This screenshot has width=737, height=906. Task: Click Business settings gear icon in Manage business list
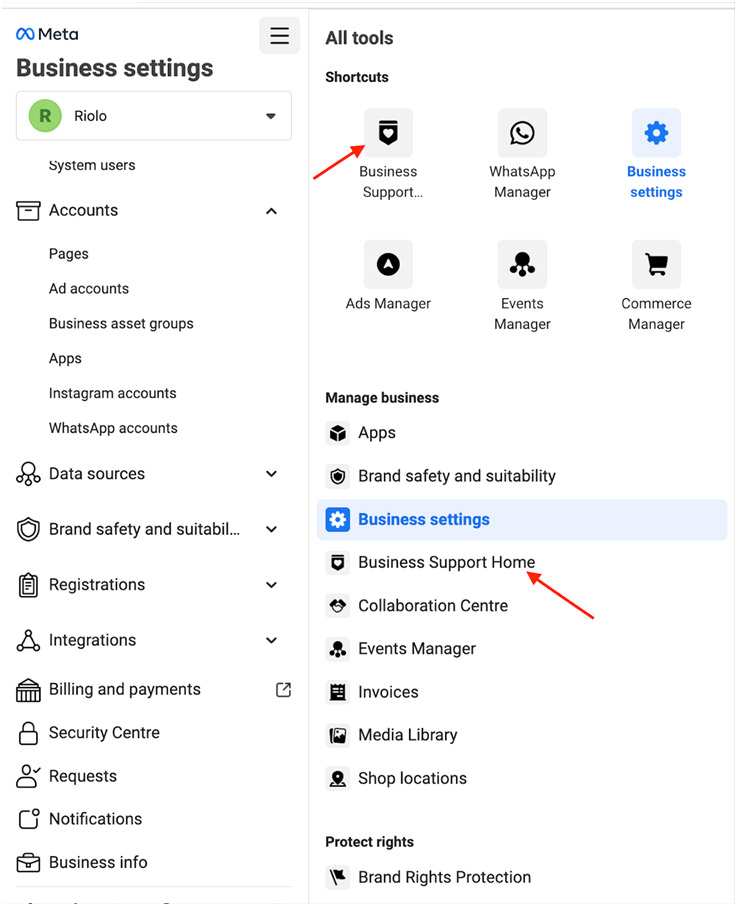338,519
